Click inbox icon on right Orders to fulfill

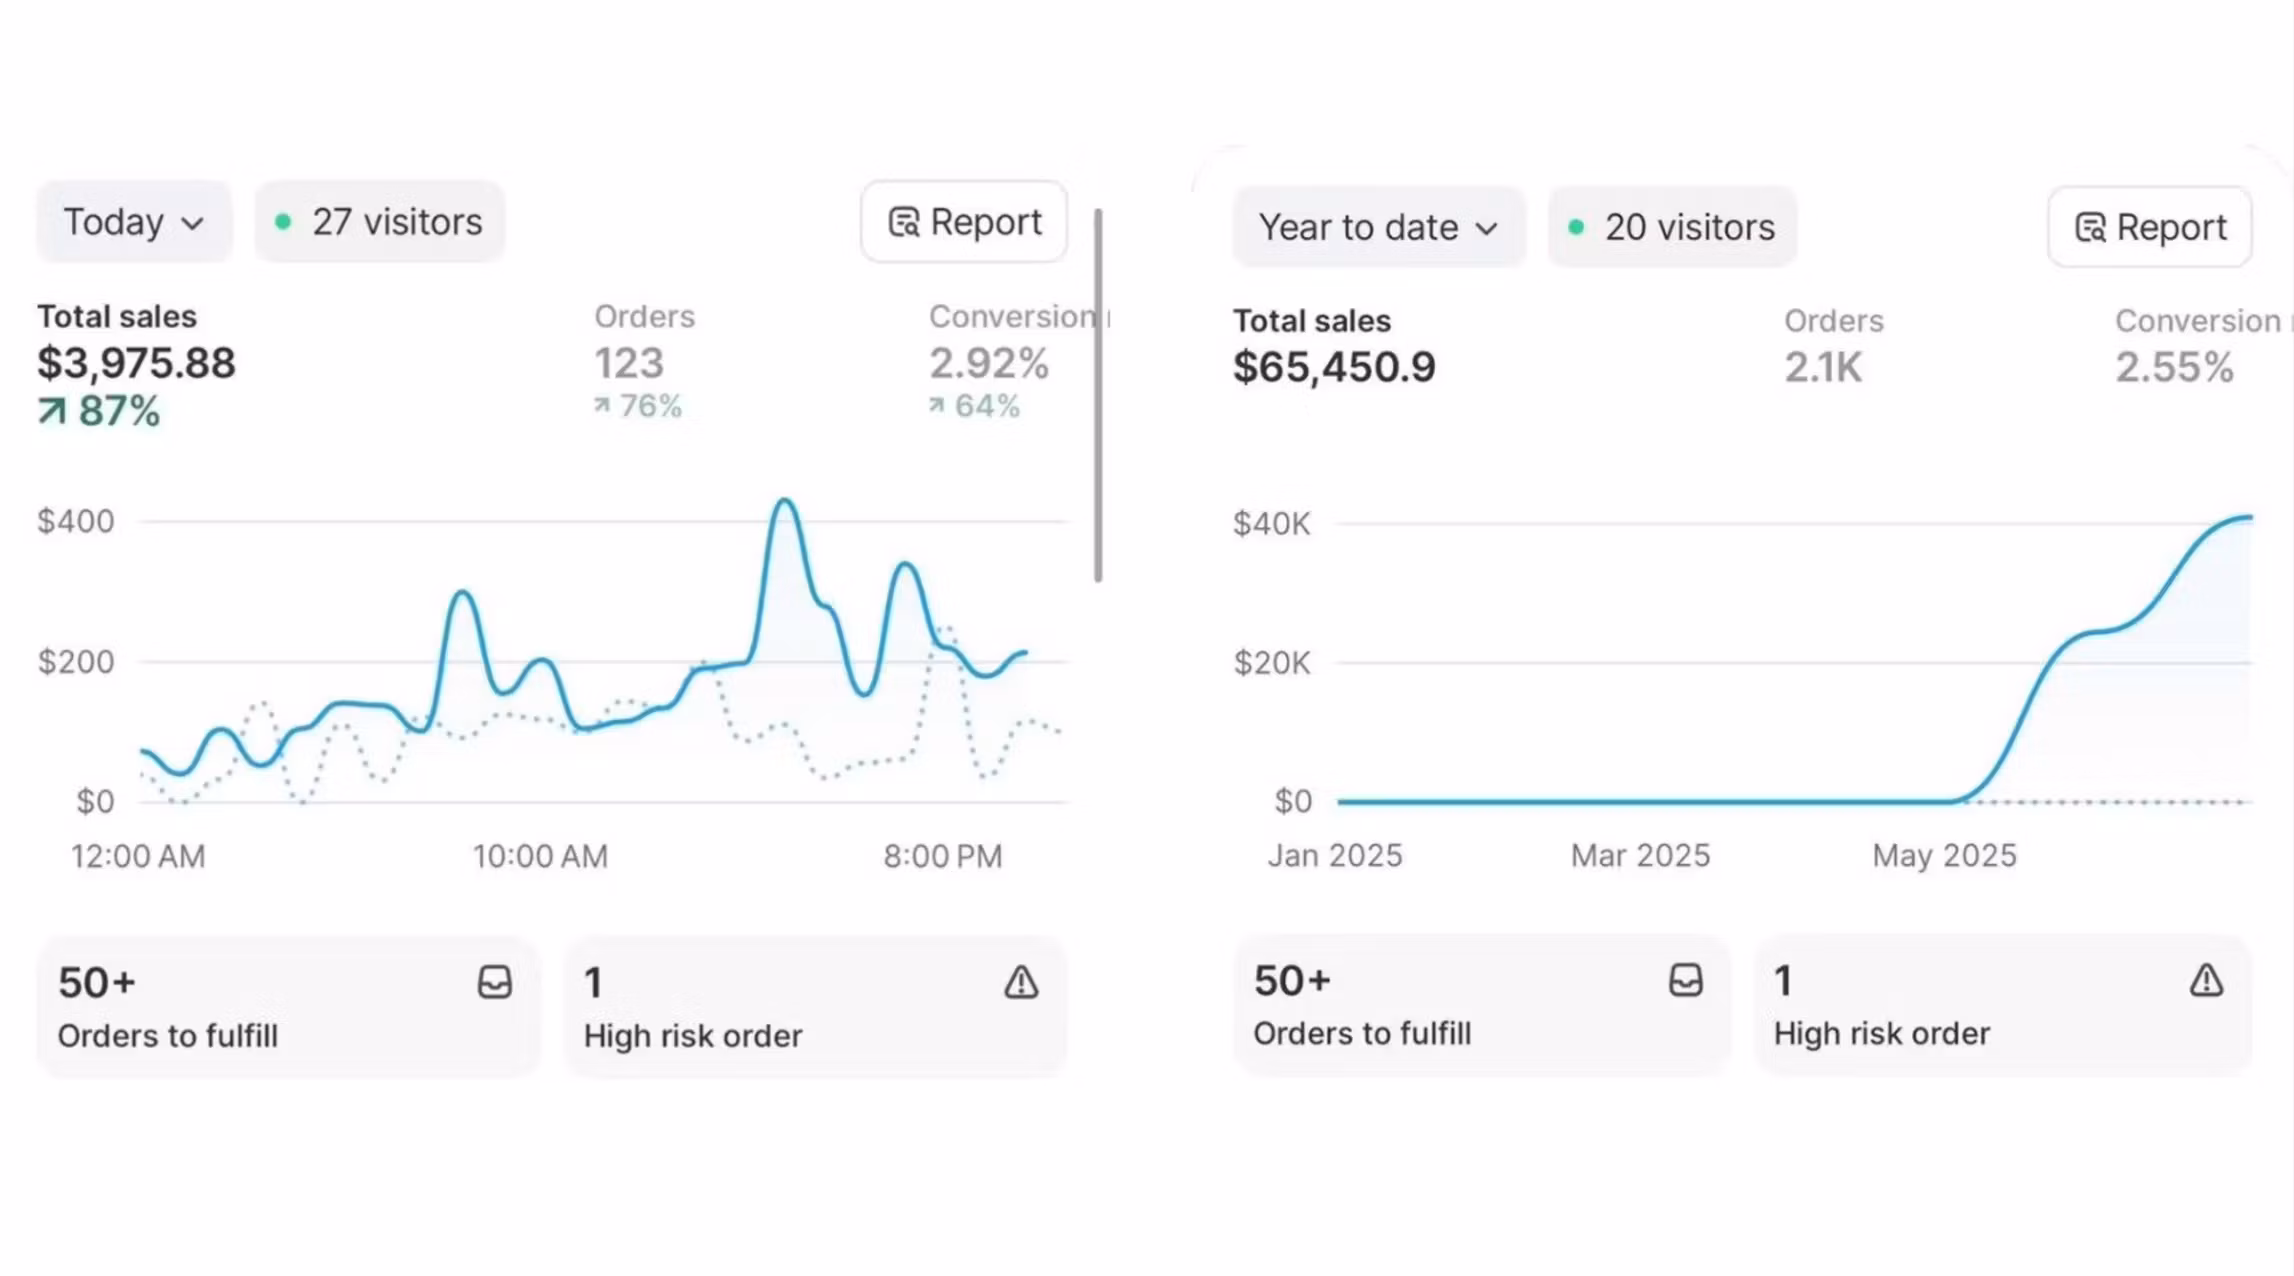click(x=1685, y=980)
